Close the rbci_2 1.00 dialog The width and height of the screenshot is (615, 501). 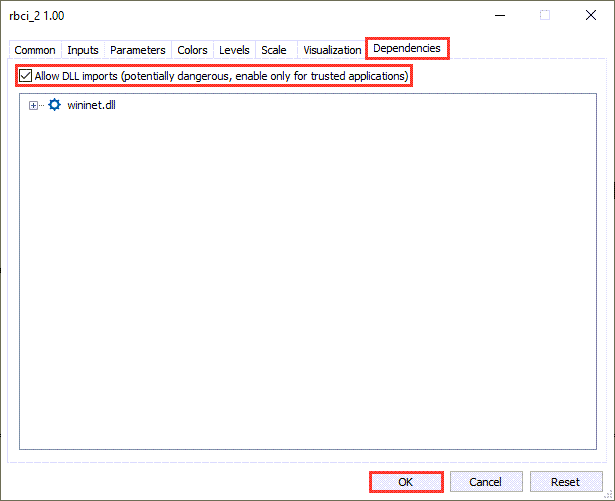(x=591, y=15)
